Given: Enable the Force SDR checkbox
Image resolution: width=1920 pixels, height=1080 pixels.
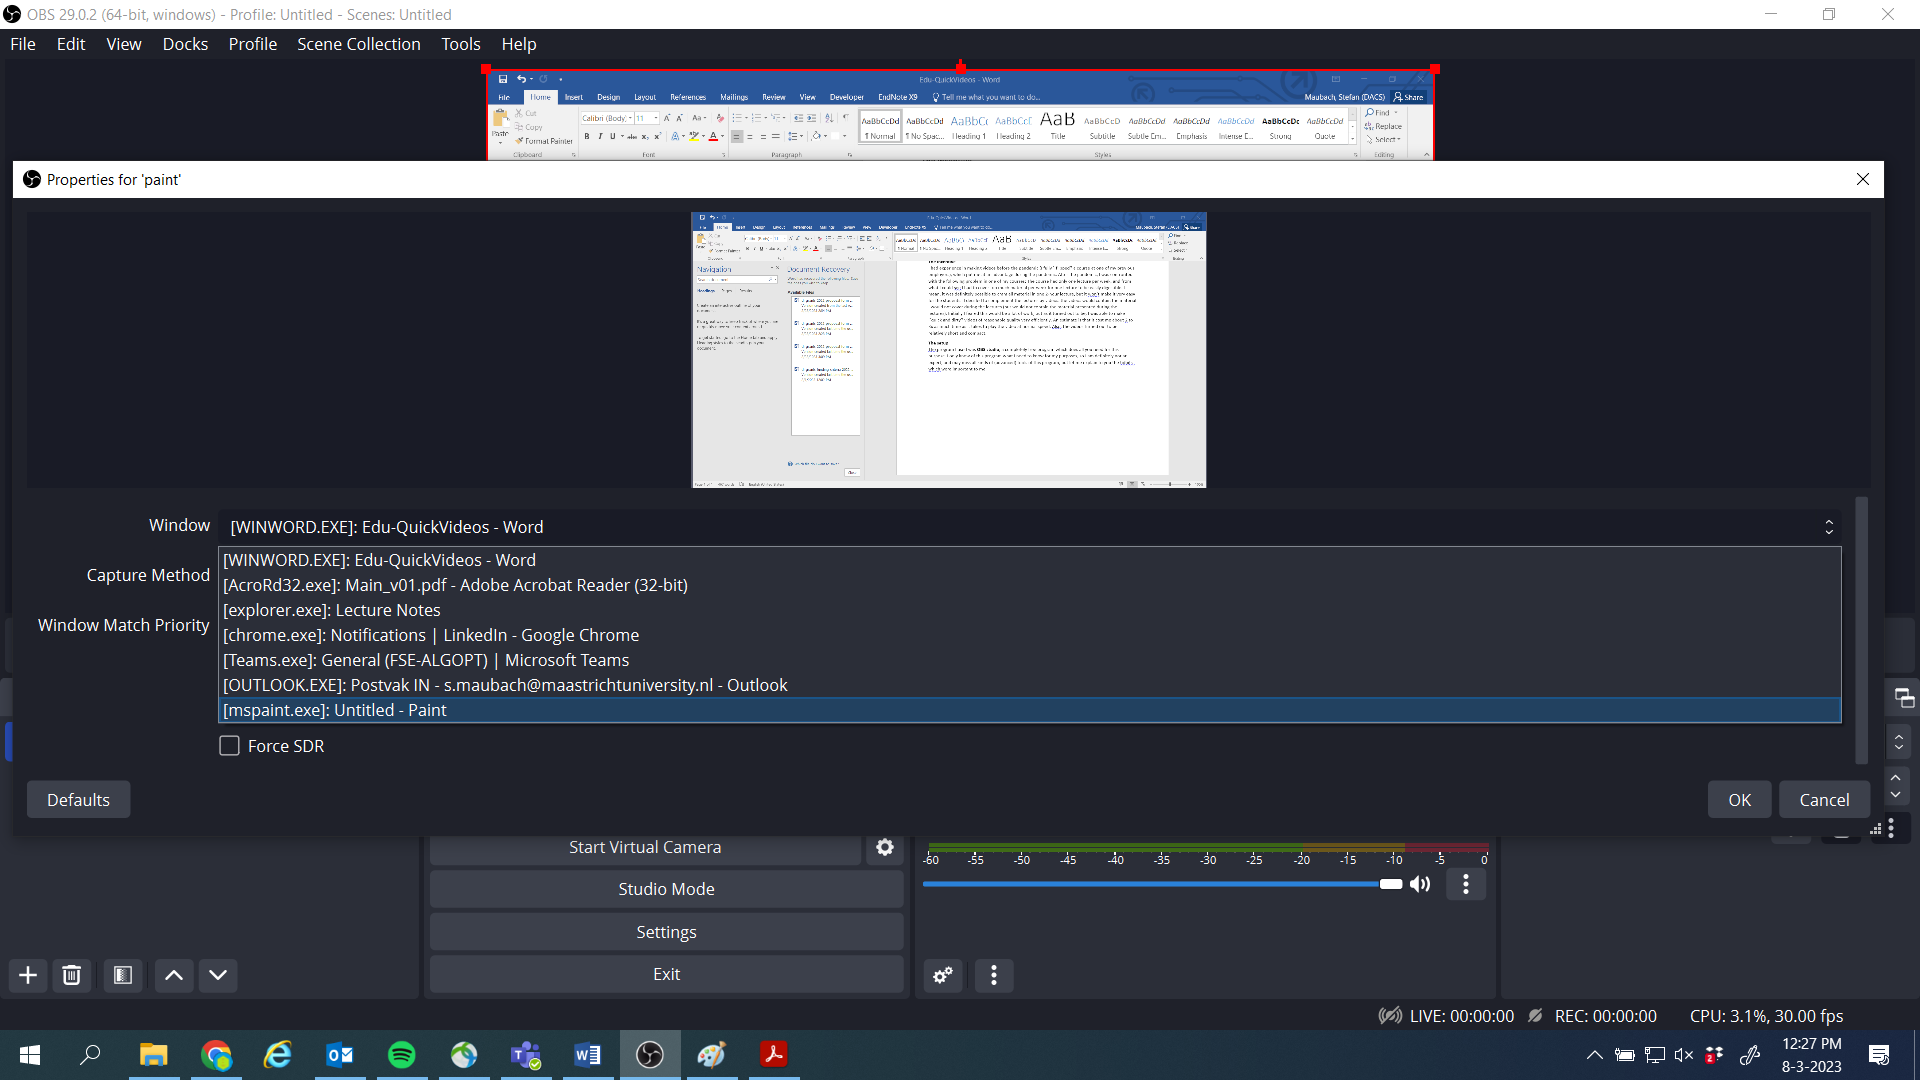Looking at the screenshot, I should (229, 746).
